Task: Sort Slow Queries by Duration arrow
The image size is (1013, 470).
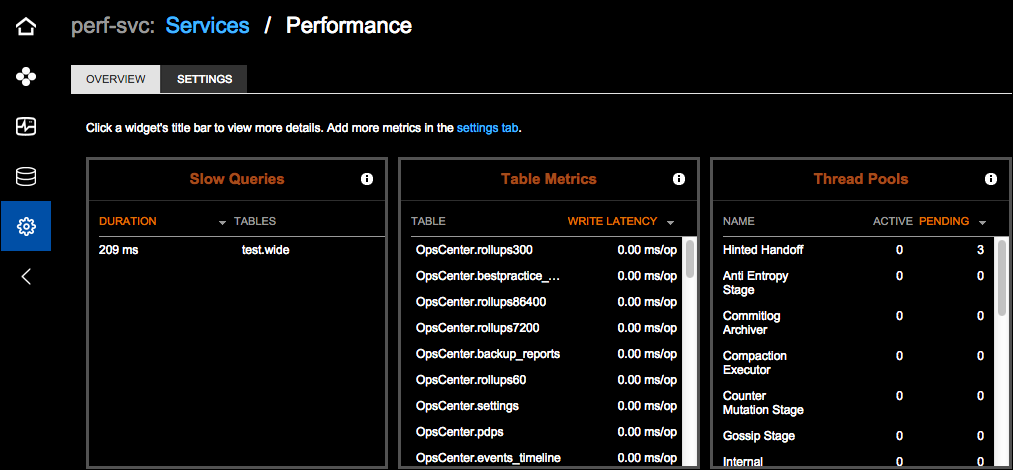Action: [x=222, y=222]
